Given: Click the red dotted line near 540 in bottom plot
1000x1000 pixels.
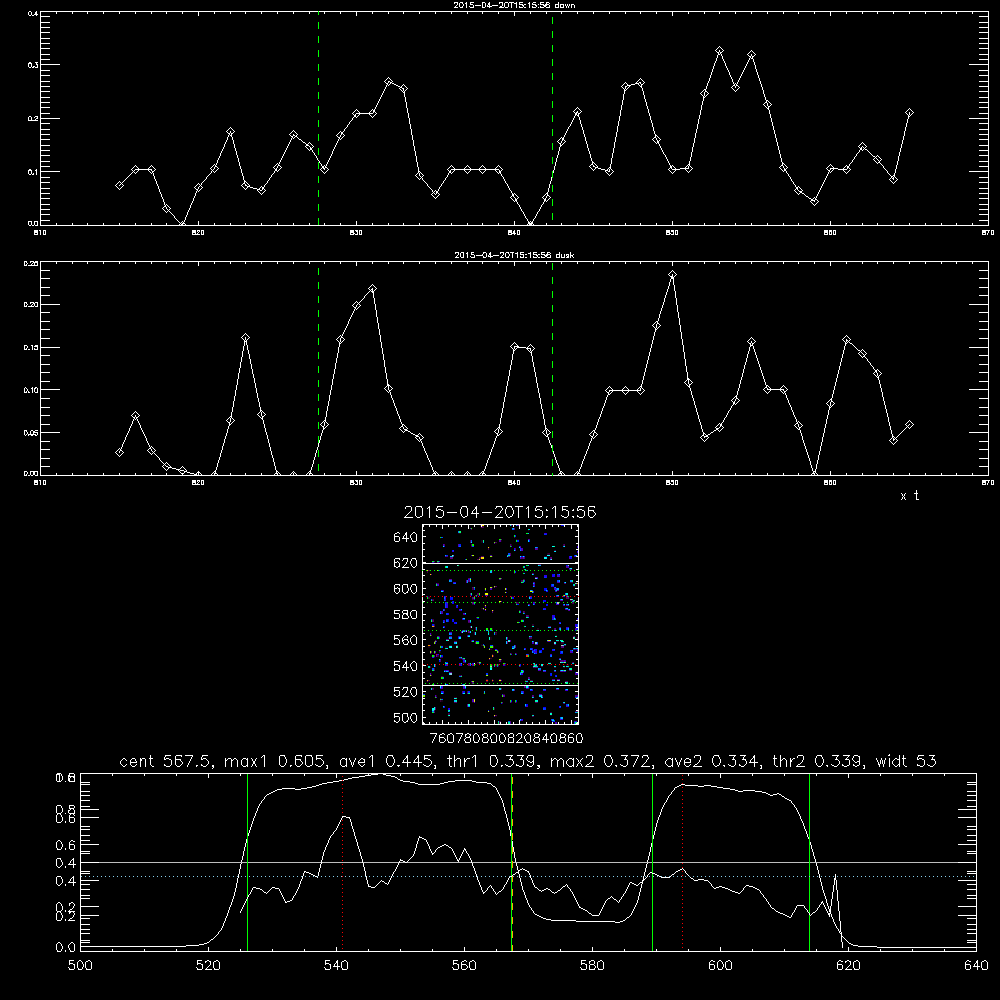Looking at the screenshot, I should coord(342,861).
